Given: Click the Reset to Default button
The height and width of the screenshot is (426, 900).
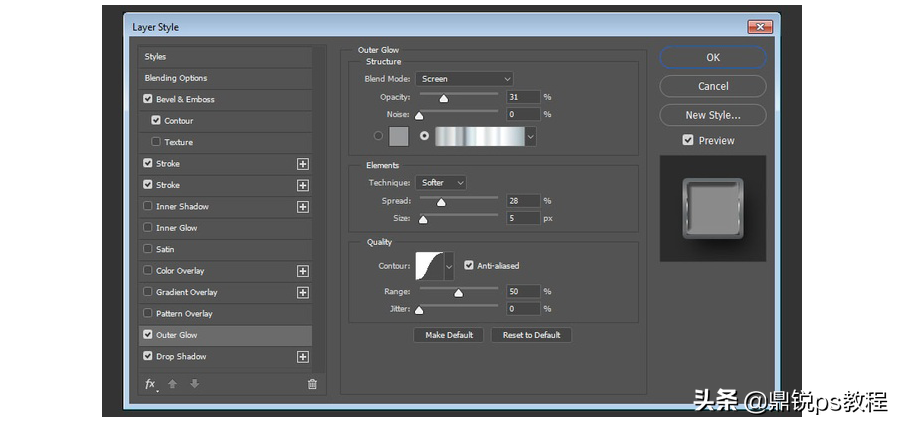Looking at the screenshot, I should pyautogui.click(x=532, y=335).
